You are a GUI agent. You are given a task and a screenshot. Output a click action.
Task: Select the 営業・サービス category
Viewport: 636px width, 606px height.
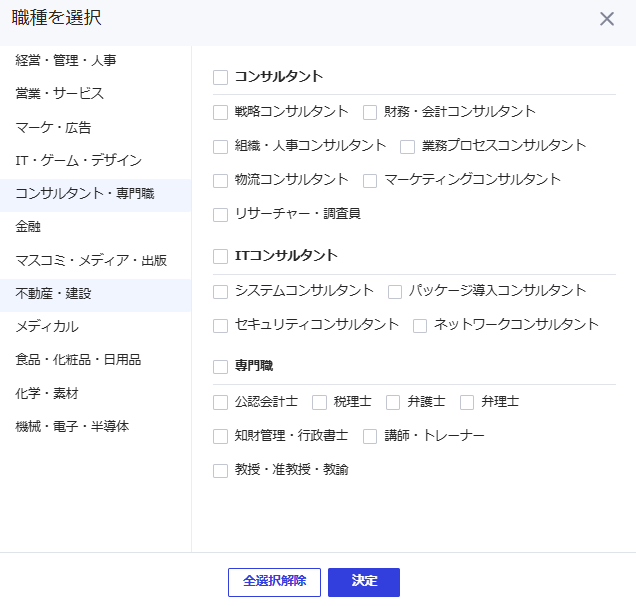[95, 94]
